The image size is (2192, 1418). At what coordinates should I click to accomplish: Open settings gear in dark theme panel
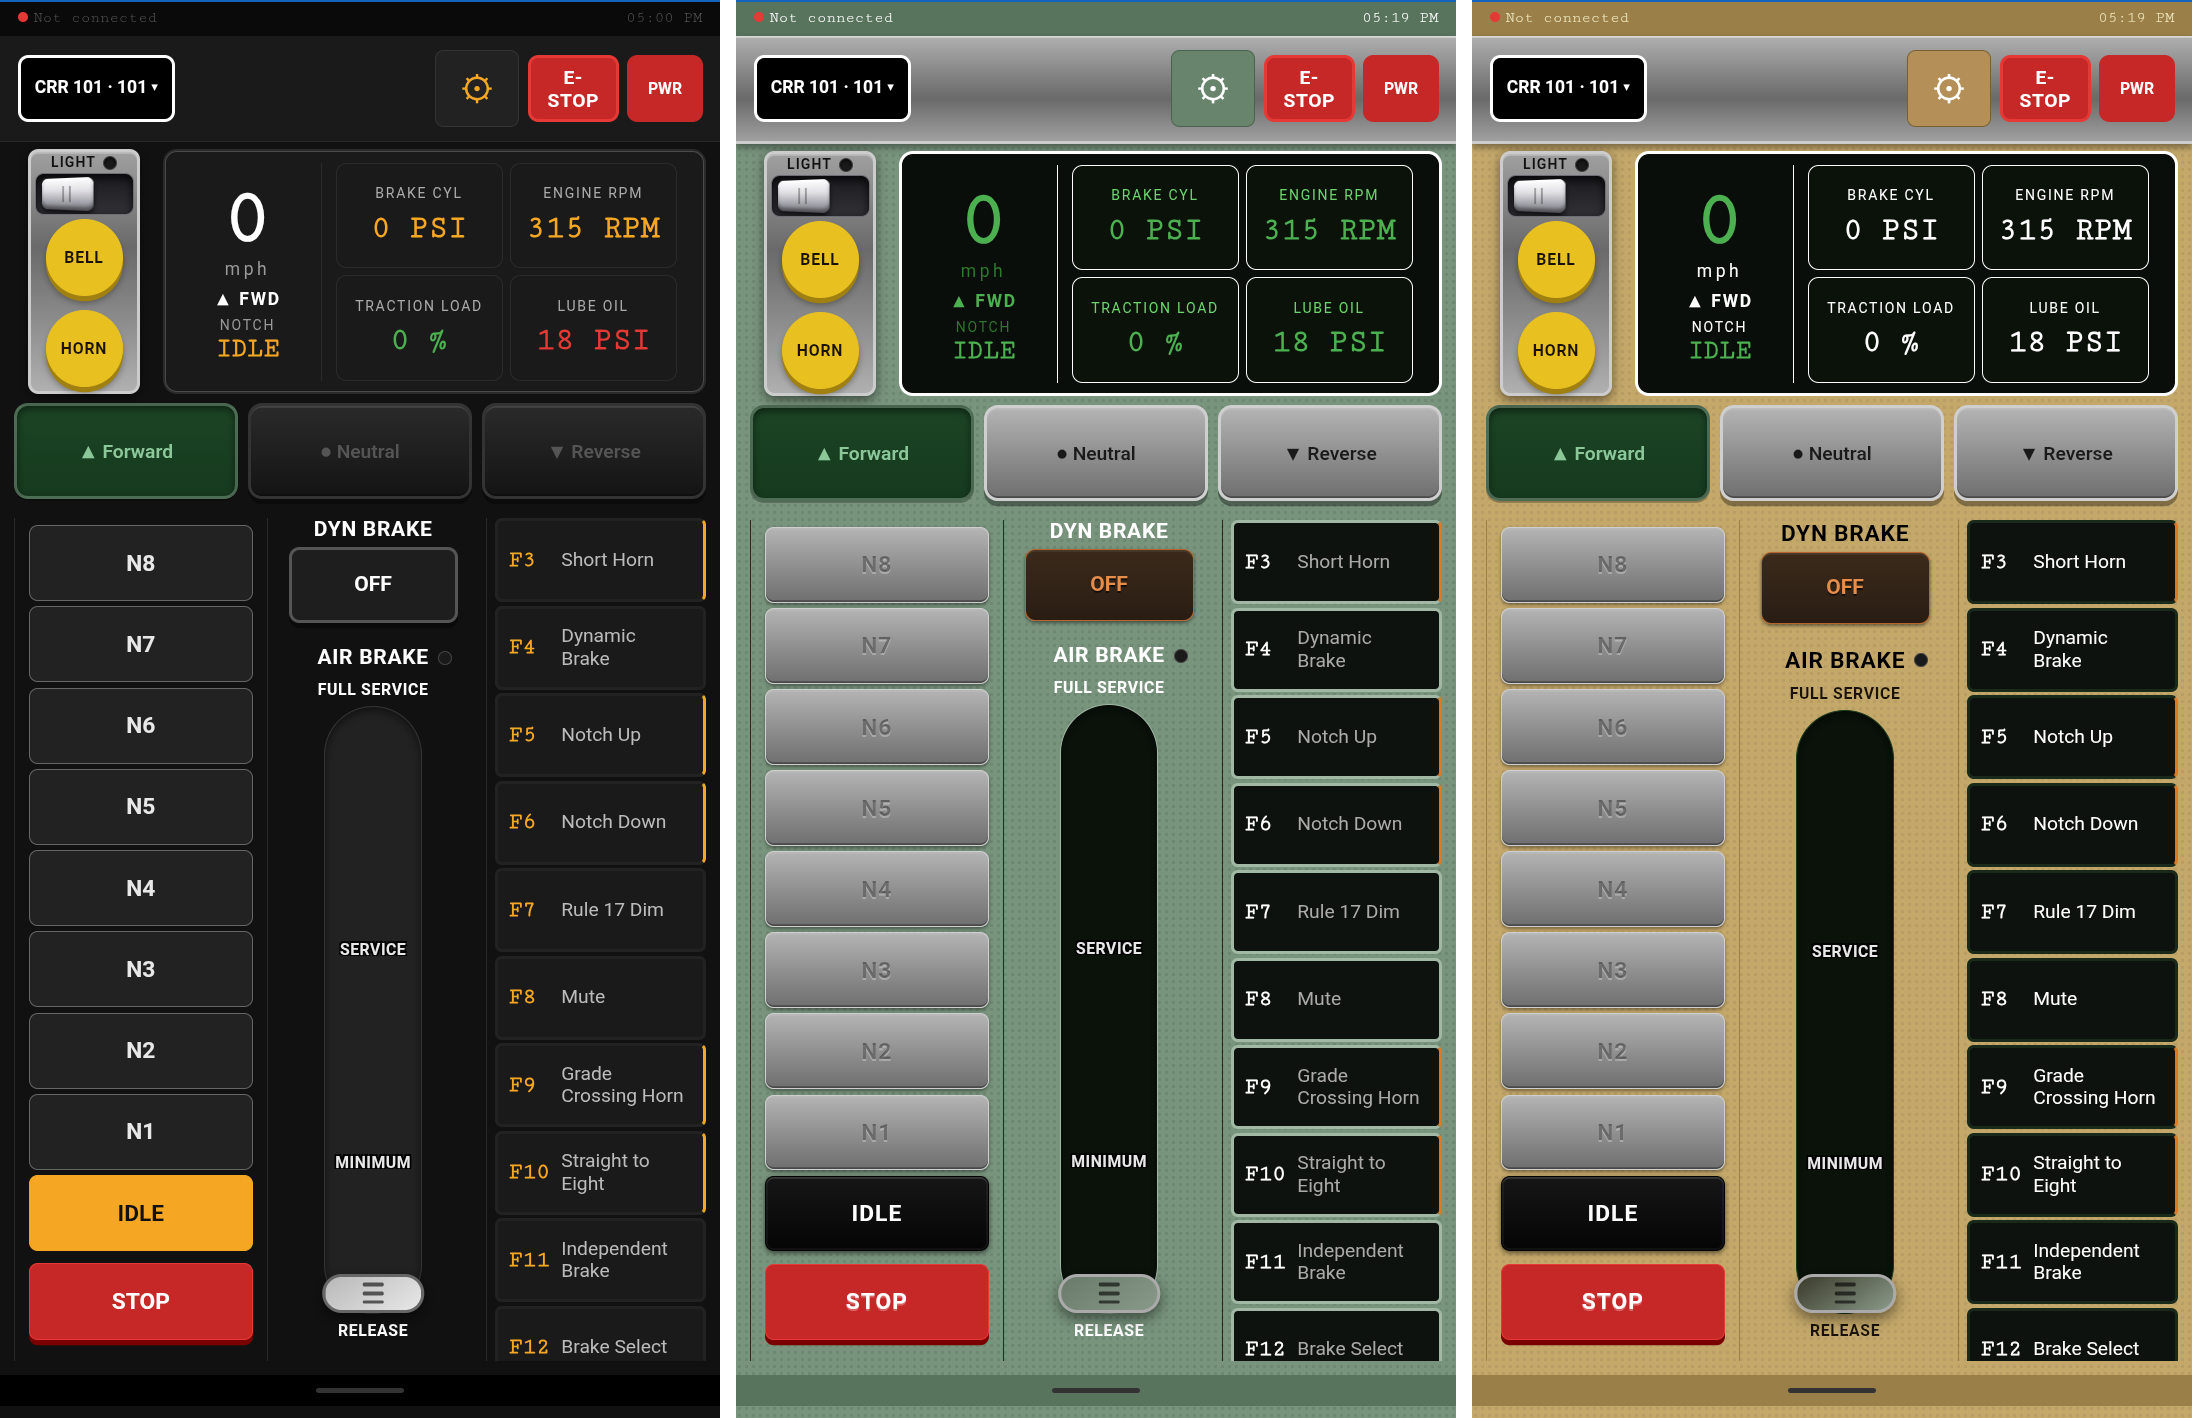[477, 88]
